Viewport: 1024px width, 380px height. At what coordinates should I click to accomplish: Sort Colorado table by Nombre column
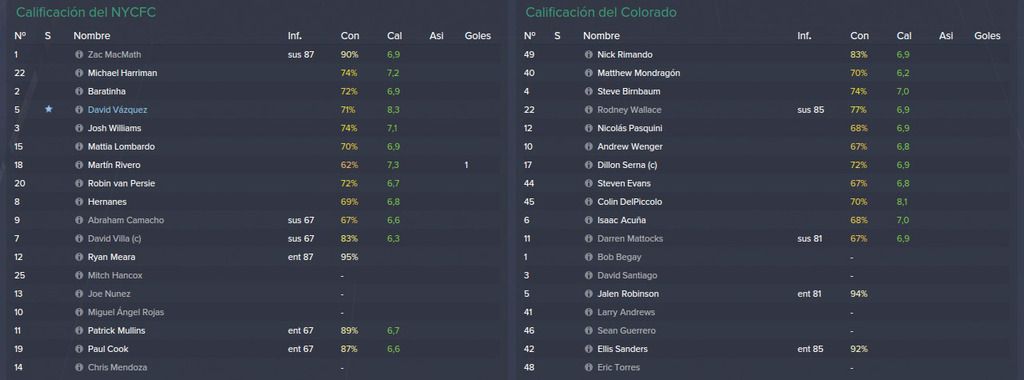[601, 36]
